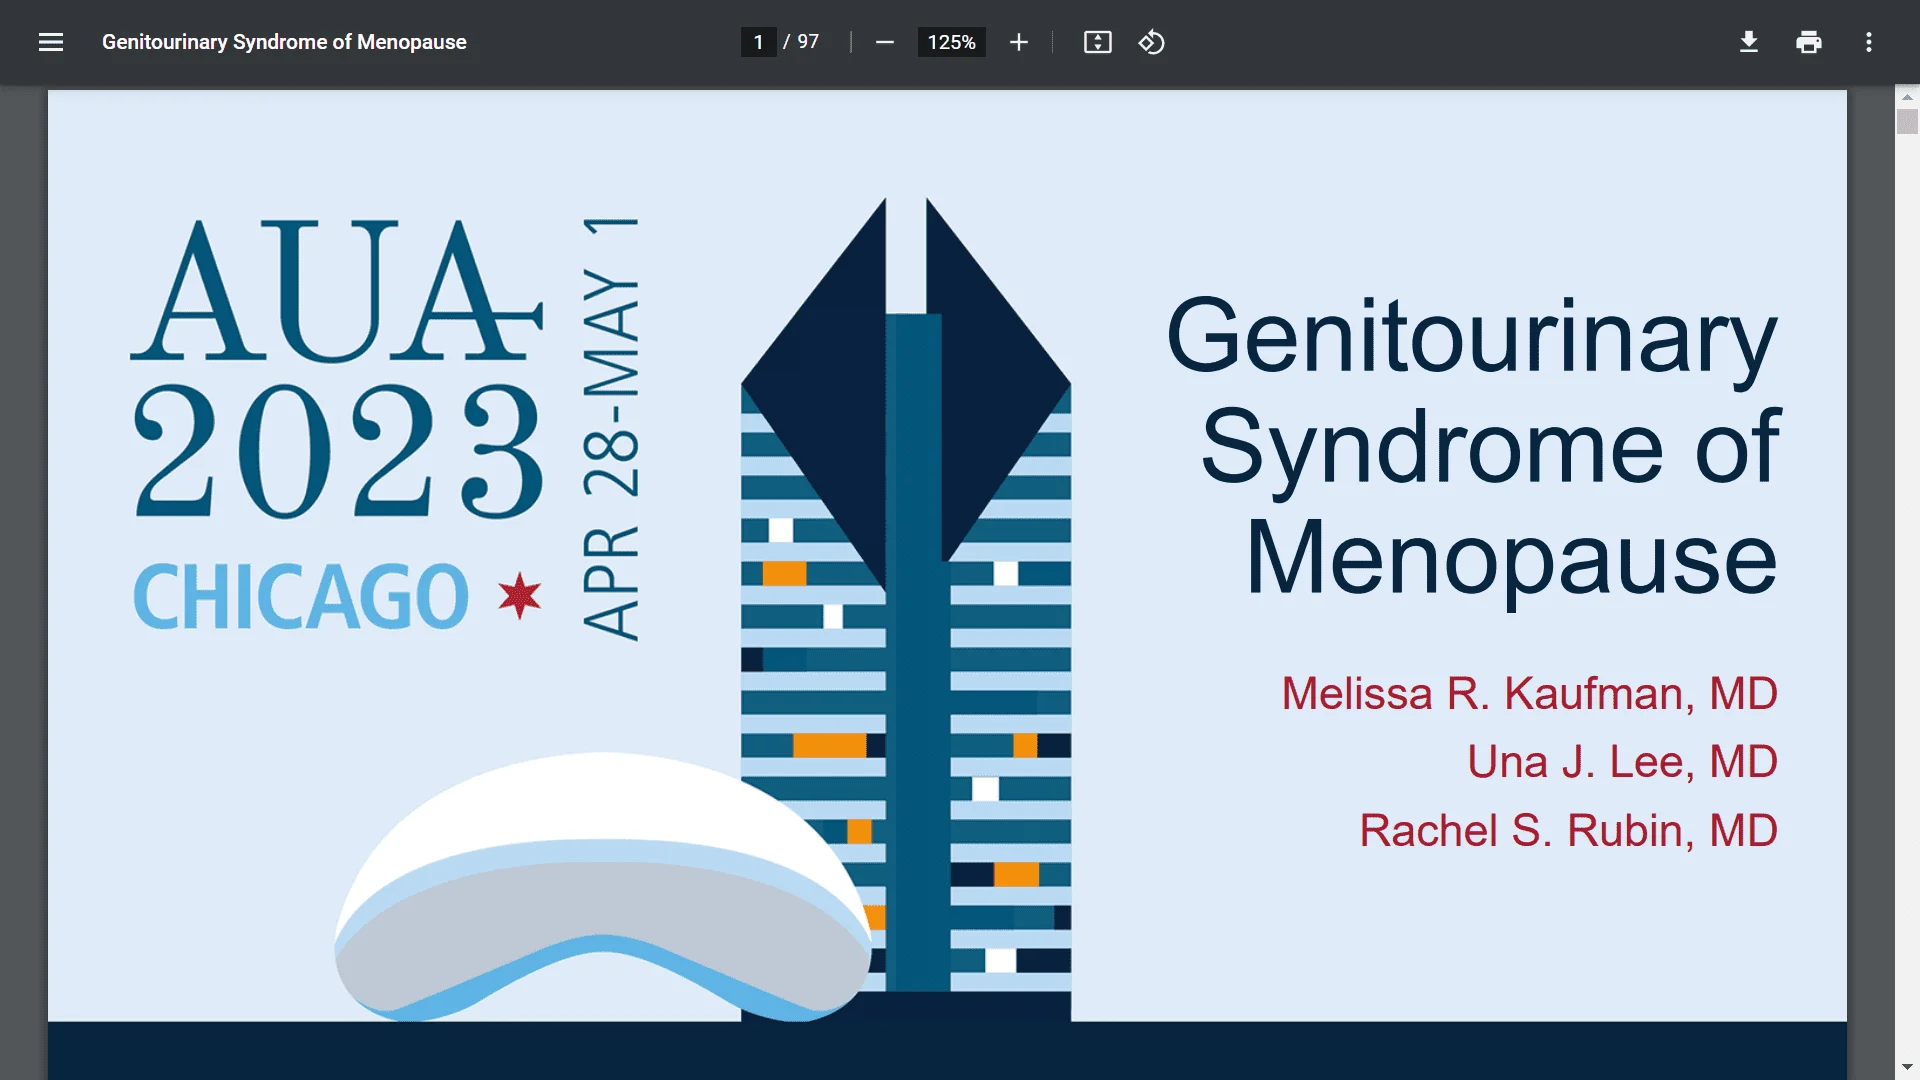1920x1080 pixels.
Task: Click the 'AUA' logo text on the slide
Action: pyautogui.click(x=337, y=290)
